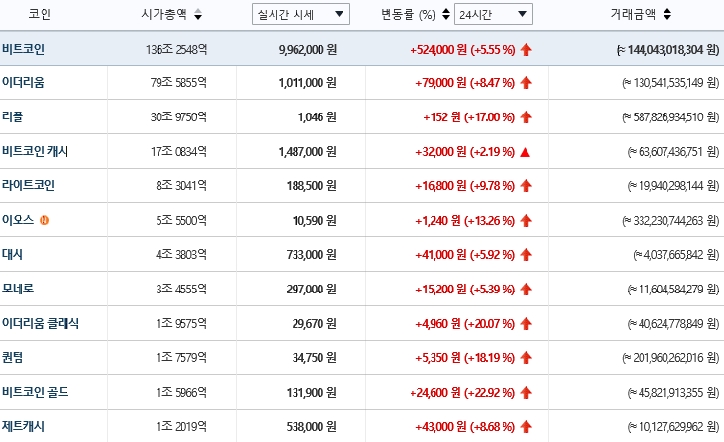Open the 리플 coin link
Viewport: 724px width, 442px height.
click(12, 117)
